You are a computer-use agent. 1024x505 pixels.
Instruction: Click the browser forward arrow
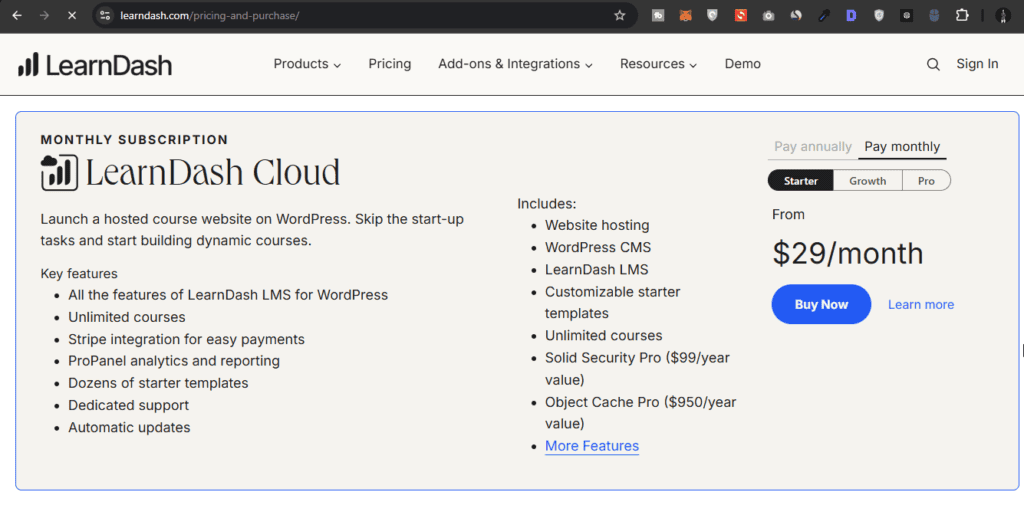[x=44, y=15]
